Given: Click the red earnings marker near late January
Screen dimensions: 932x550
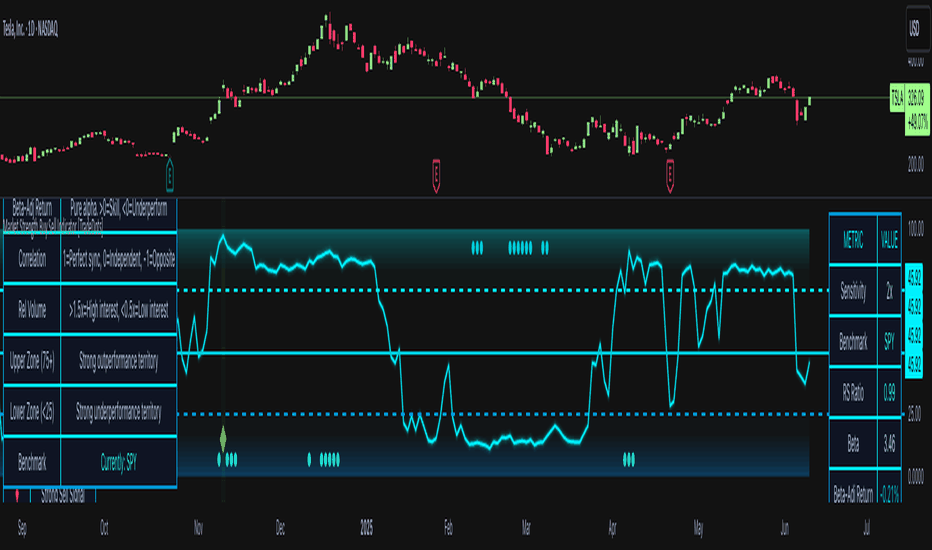Looking at the screenshot, I should coord(437,174).
